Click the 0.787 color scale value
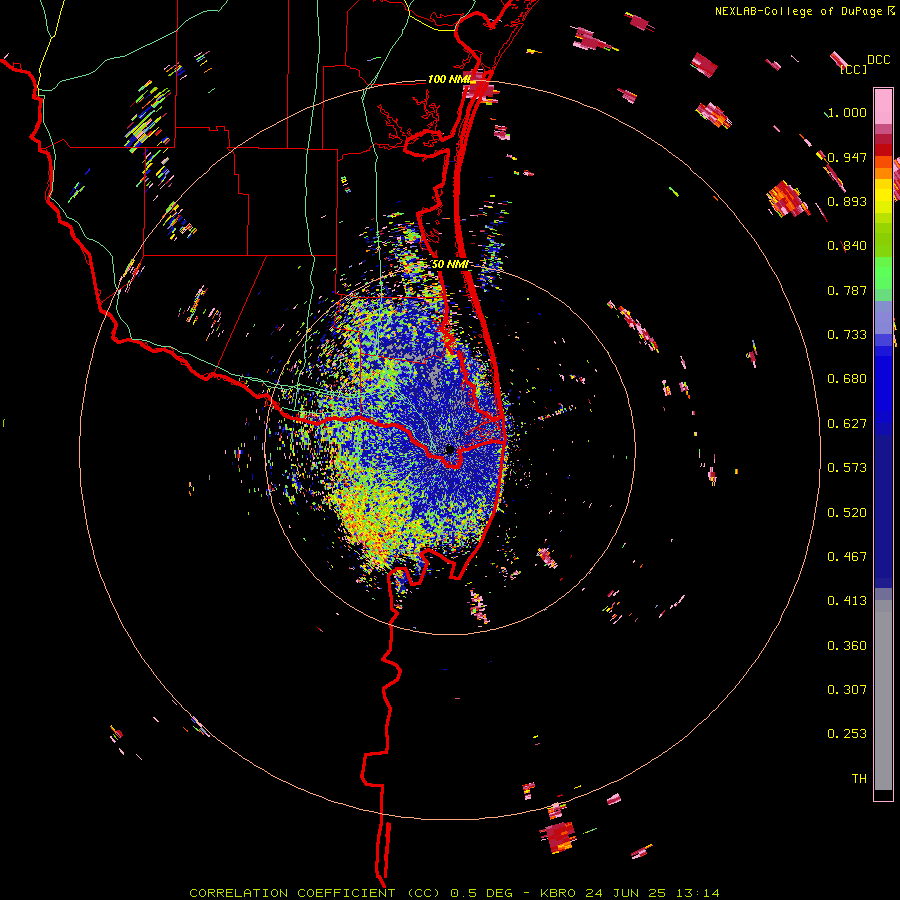 coord(847,290)
